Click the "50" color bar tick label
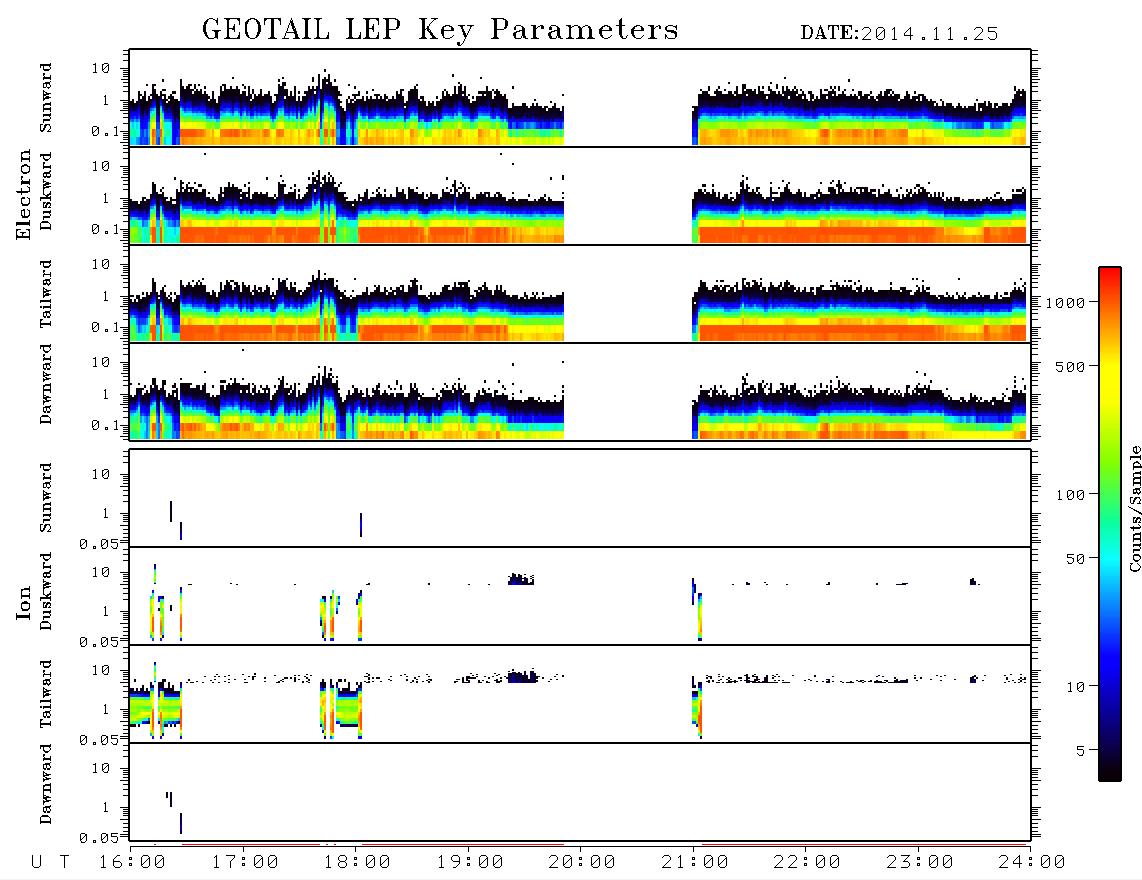Screen dimensions: 1142x880 (x=1075, y=559)
